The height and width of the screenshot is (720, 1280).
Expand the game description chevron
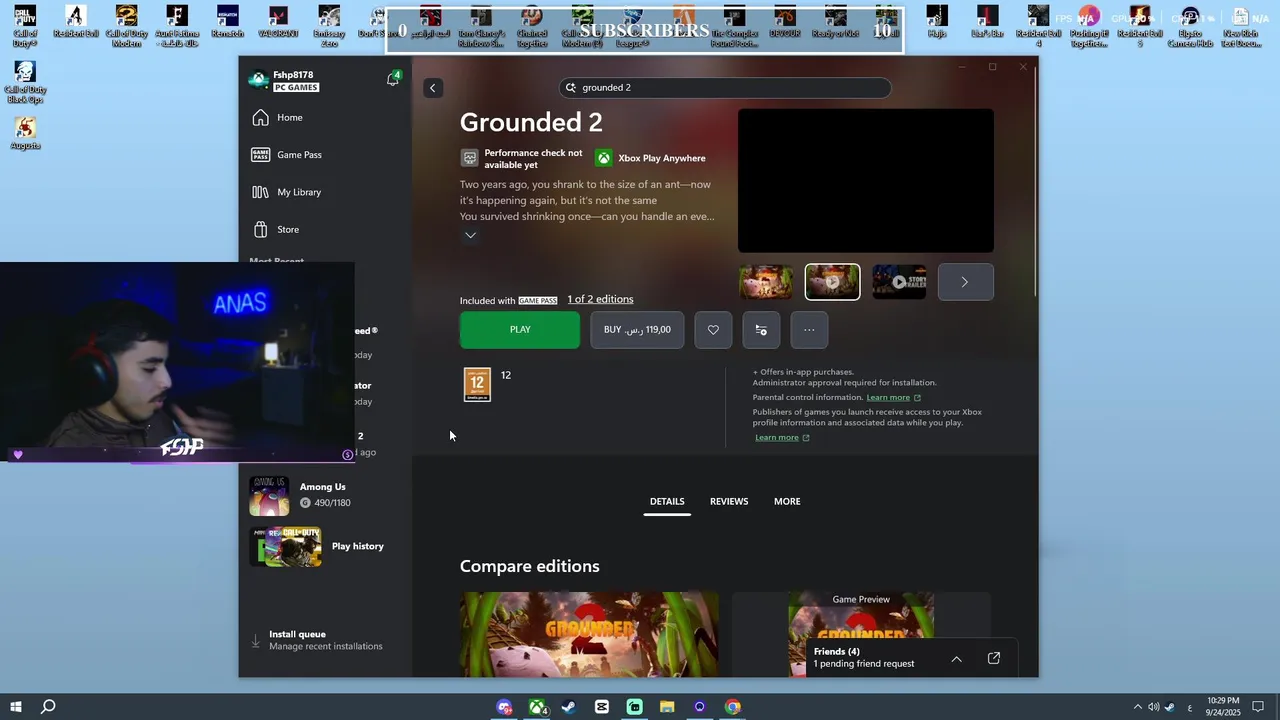470,236
